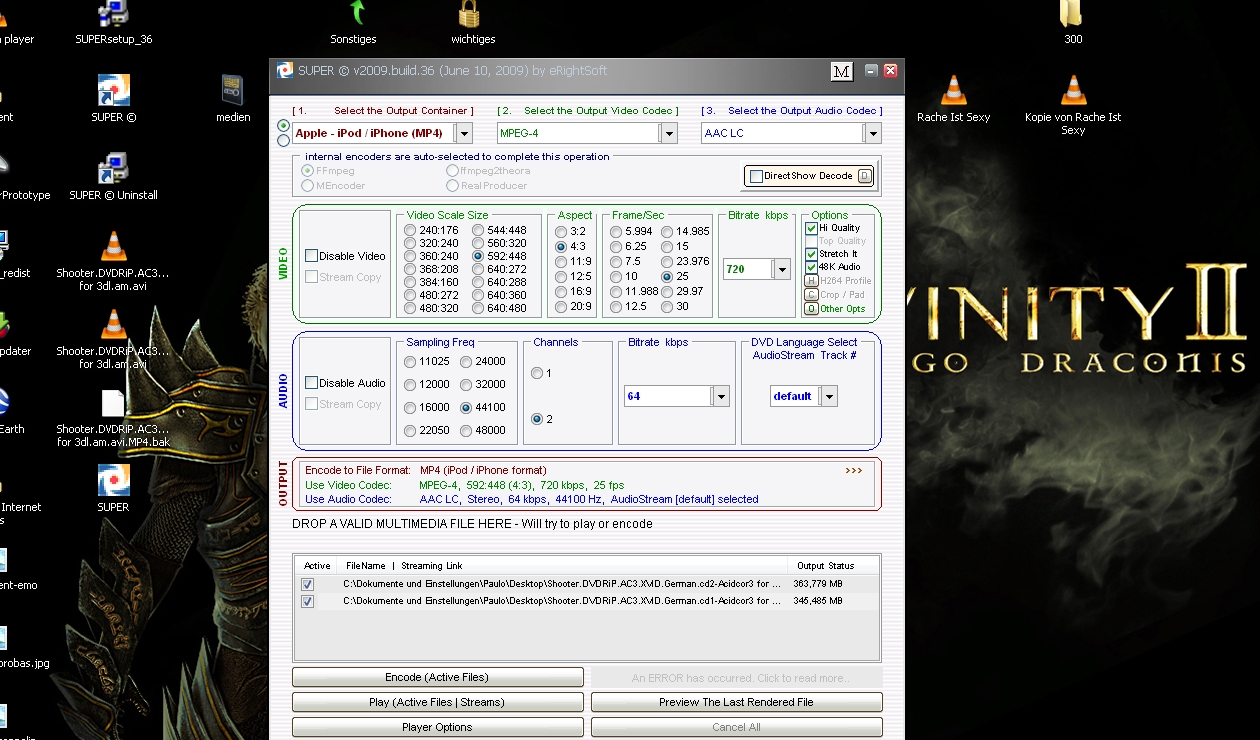1260x740 pixels.
Task: Toggle the 48K Audio checkbox
Action: [811, 267]
